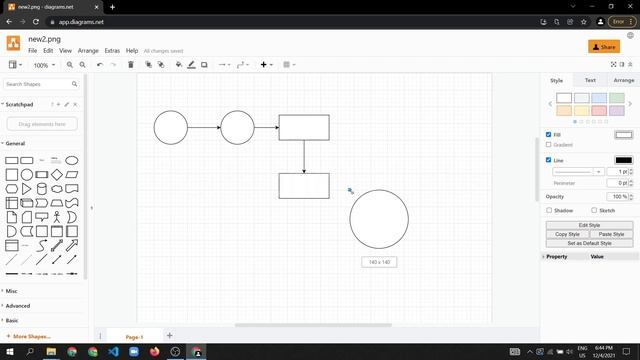Click the Zoom Out magnifier icon
Screen dimensions: 640x360
point(82,65)
